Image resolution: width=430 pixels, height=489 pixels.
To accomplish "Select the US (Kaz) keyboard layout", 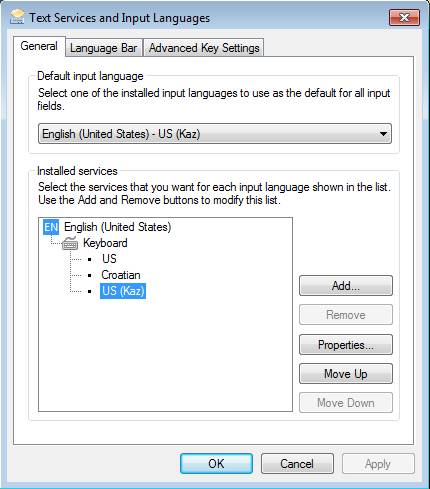I will [x=123, y=291].
